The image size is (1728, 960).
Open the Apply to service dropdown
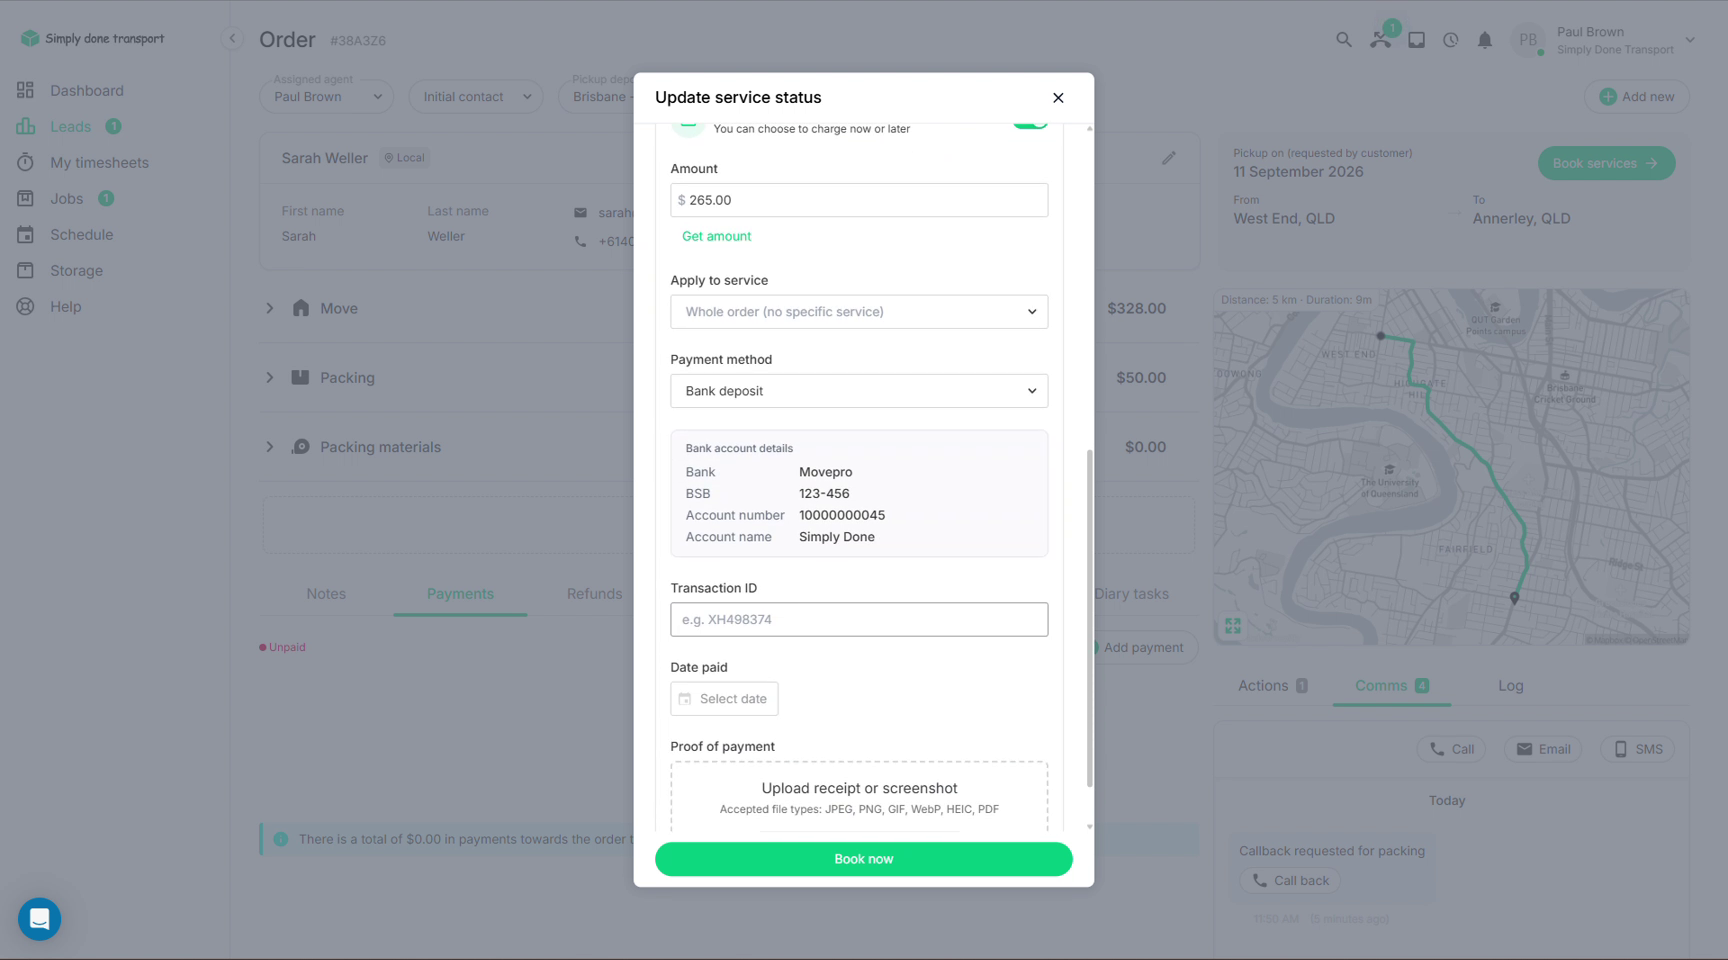[859, 312]
